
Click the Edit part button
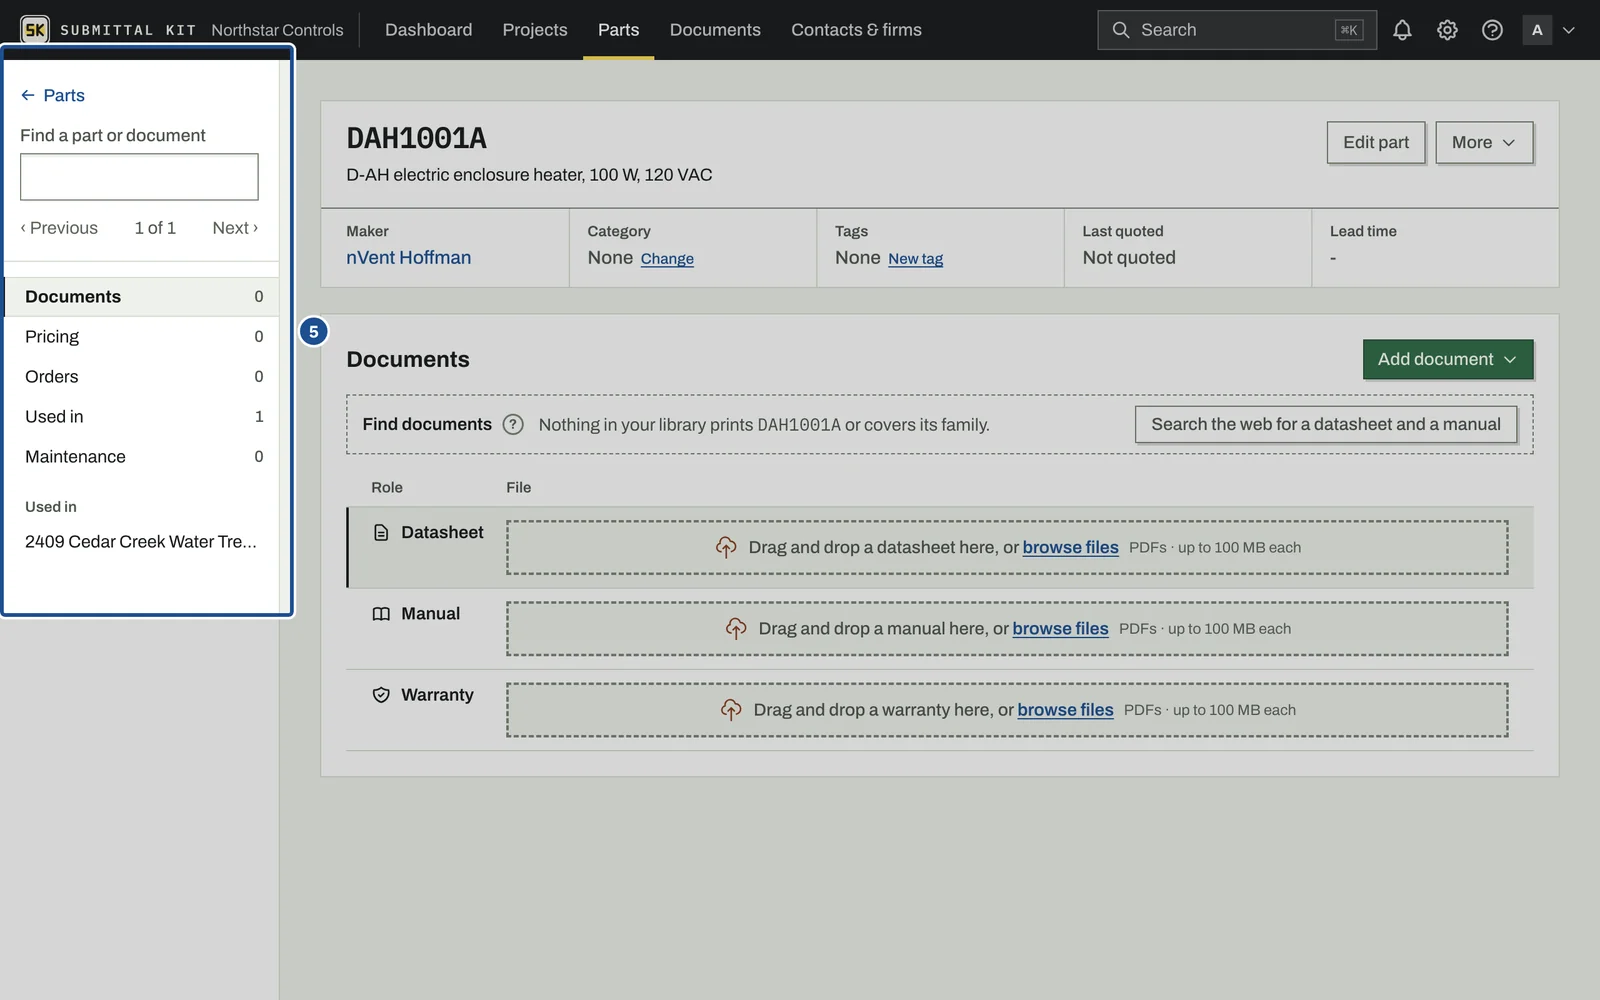(x=1376, y=142)
